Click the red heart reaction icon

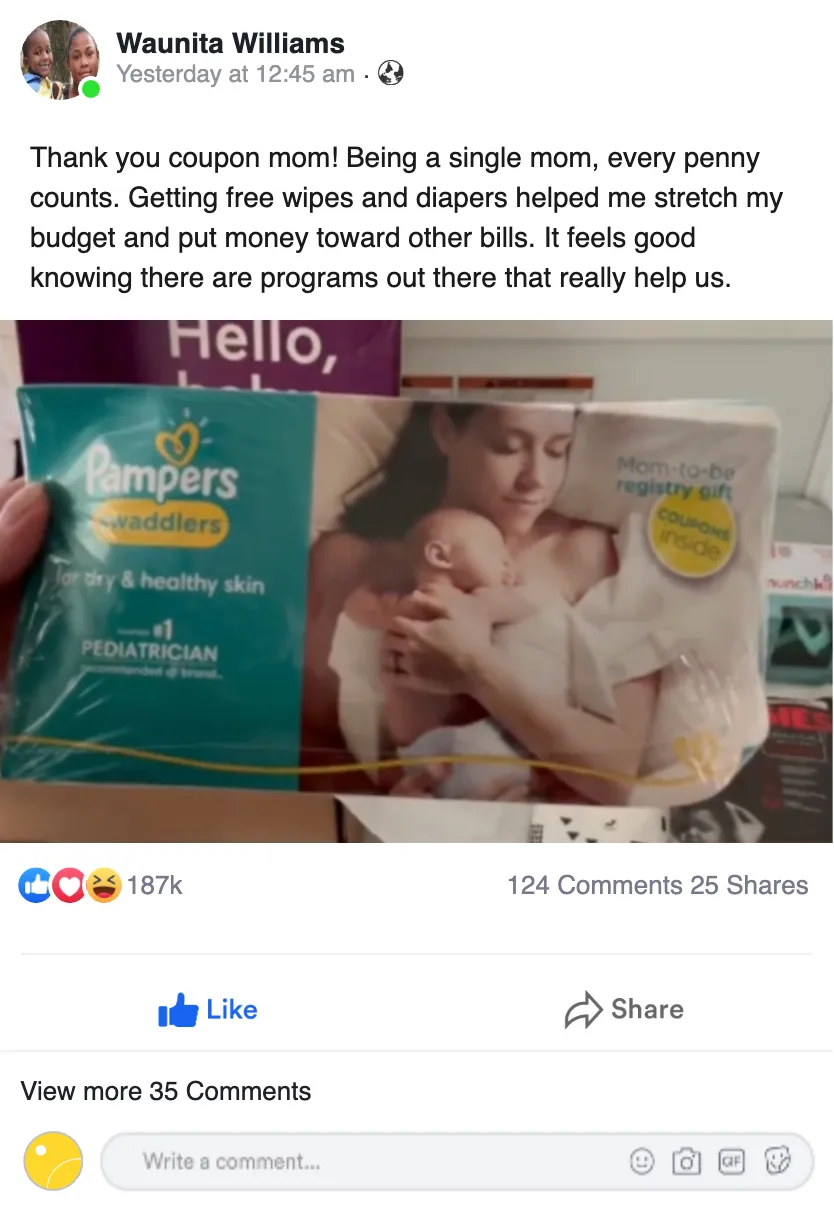(69, 885)
